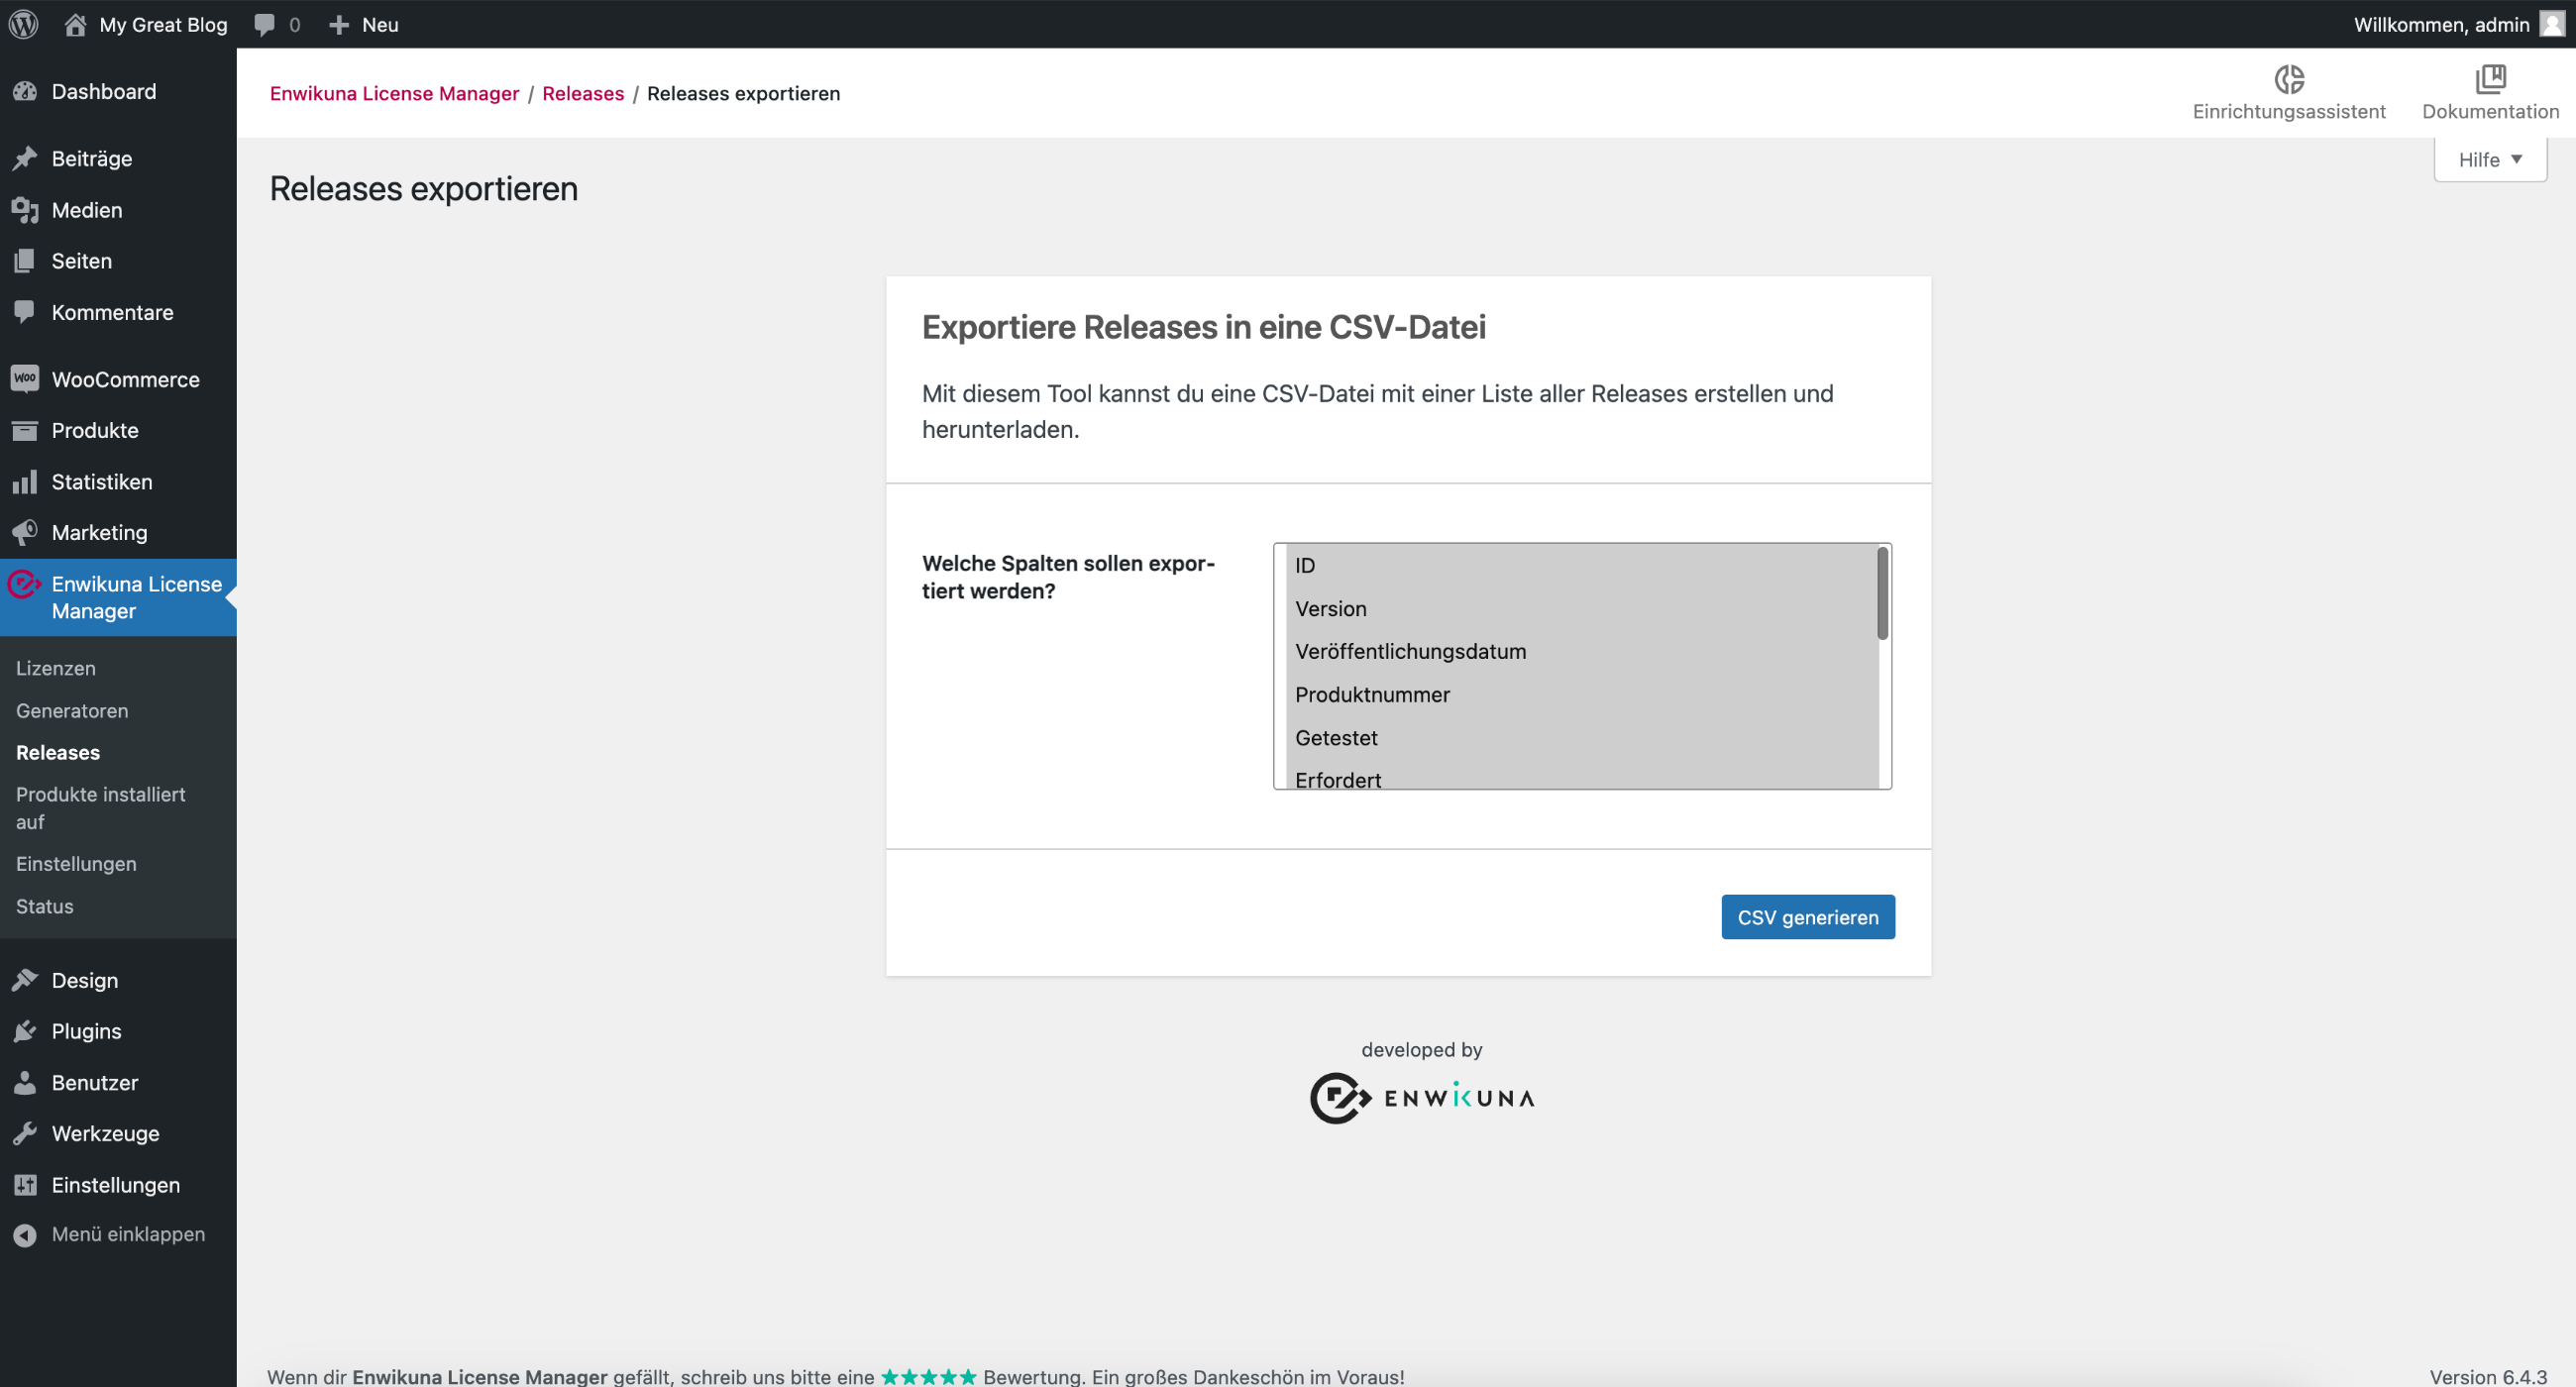The height and width of the screenshot is (1387, 2576).
Task: Select Produktnummer column for export
Action: 1373,693
